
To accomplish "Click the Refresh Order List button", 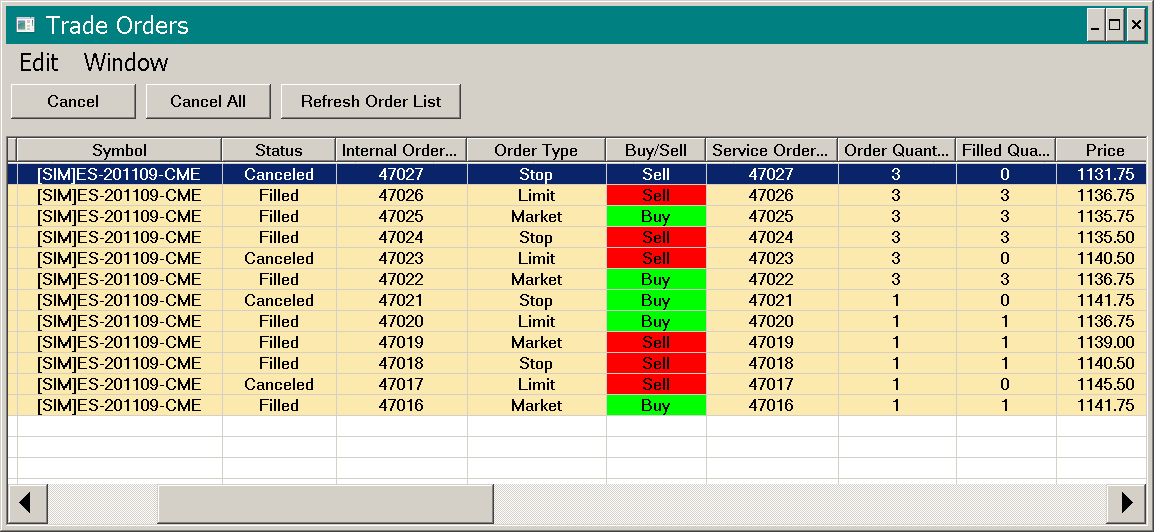I will click(x=371, y=101).
